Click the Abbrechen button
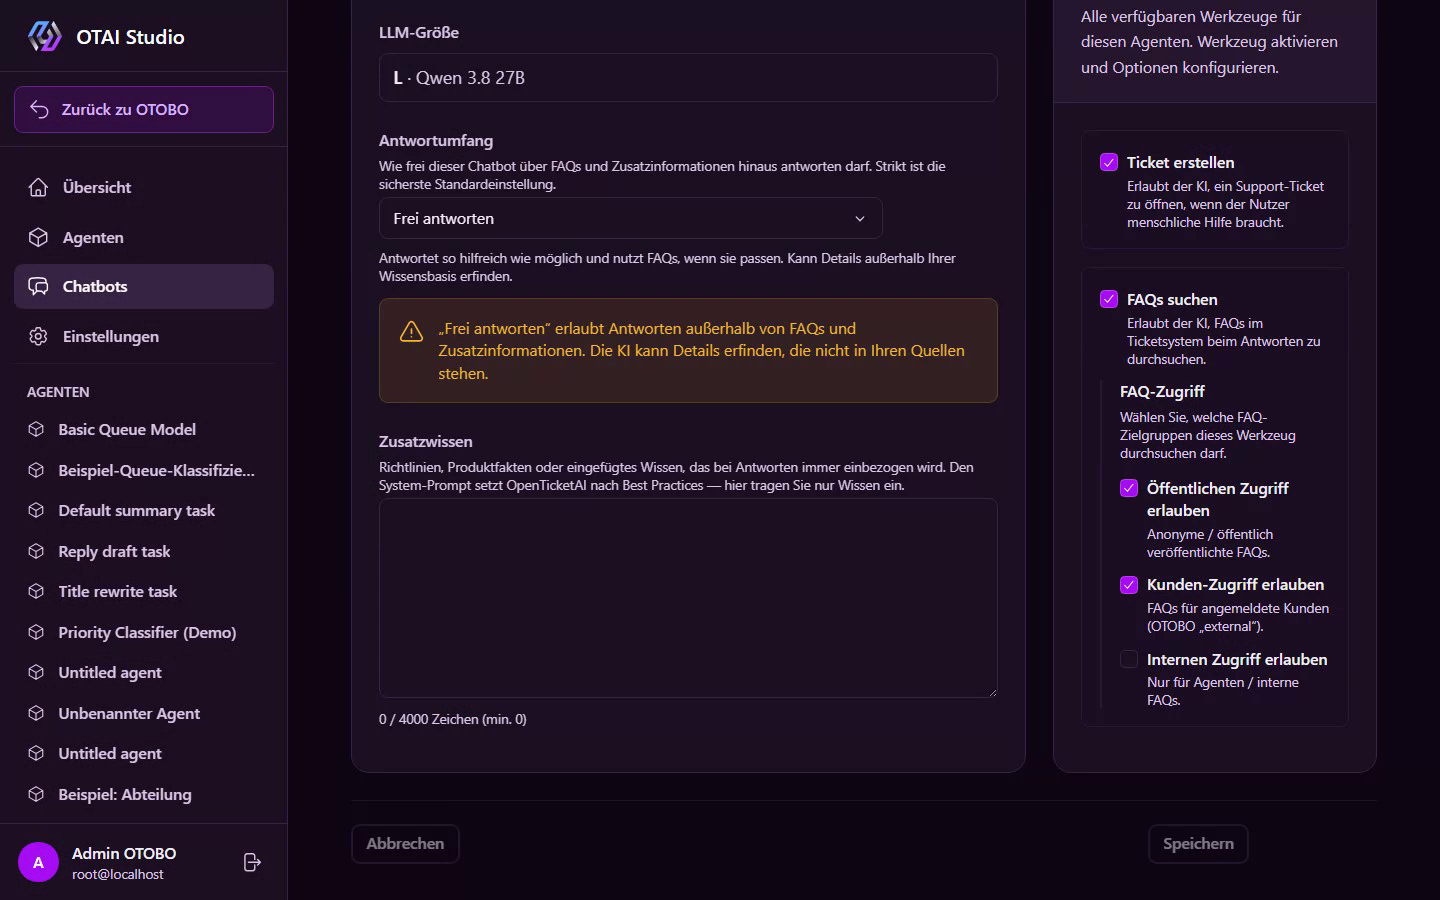 pyautogui.click(x=405, y=843)
